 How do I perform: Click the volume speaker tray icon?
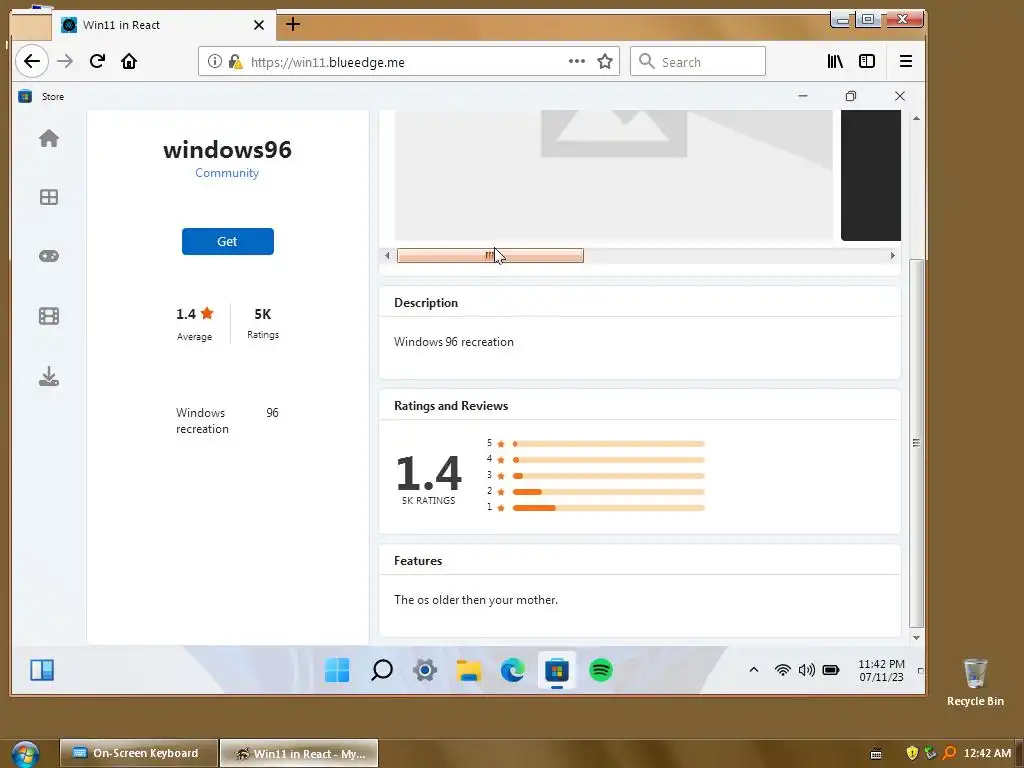(x=807, y=670)
